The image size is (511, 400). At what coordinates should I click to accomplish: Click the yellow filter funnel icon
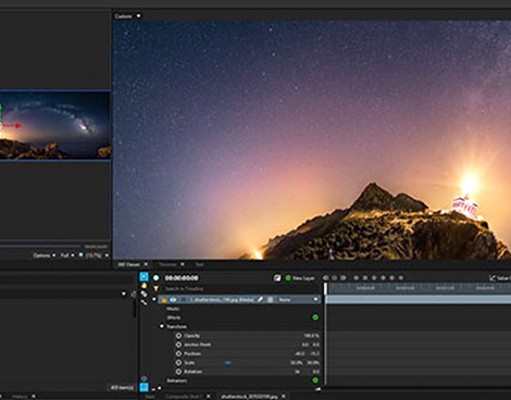pos(156,289)
